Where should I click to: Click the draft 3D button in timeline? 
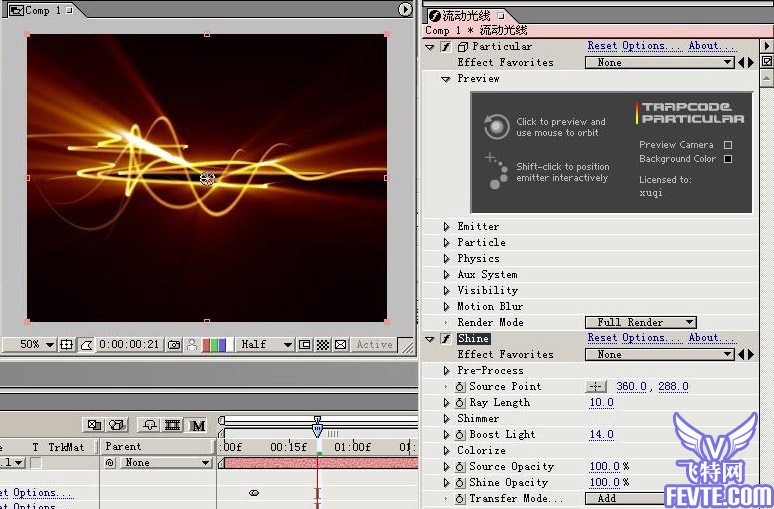117,425
